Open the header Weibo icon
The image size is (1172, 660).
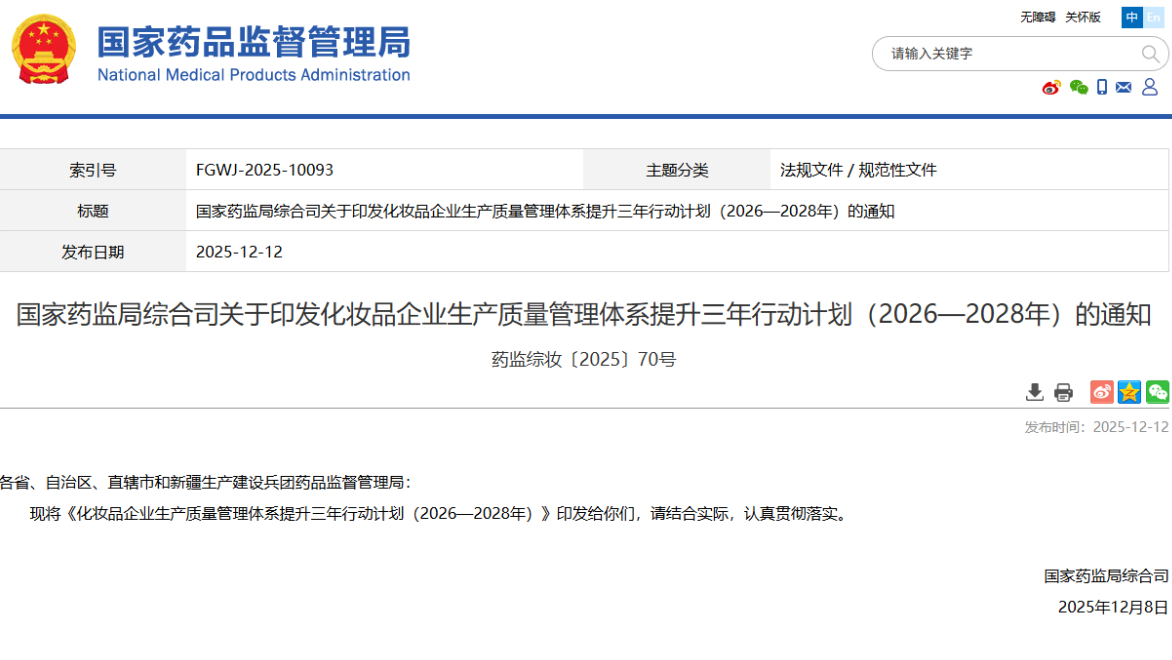tap(1051, 87)
